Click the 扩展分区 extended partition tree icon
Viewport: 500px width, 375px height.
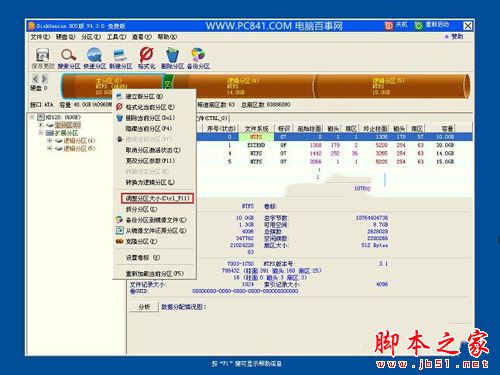(50, 133)
